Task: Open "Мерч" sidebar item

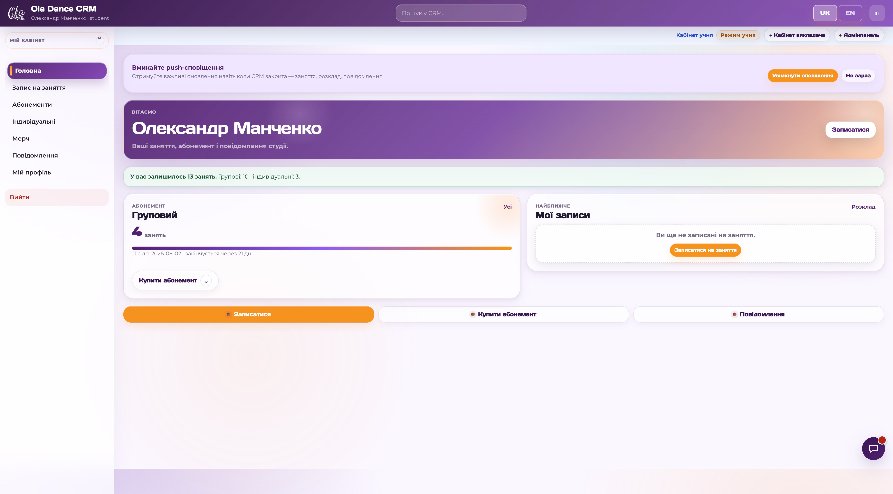Action: coord(57,138)
